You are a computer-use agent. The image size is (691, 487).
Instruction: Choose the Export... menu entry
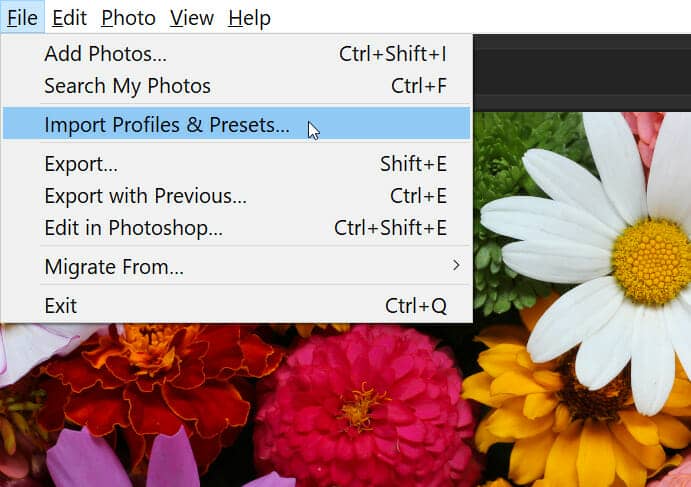[x=237, y=164]
